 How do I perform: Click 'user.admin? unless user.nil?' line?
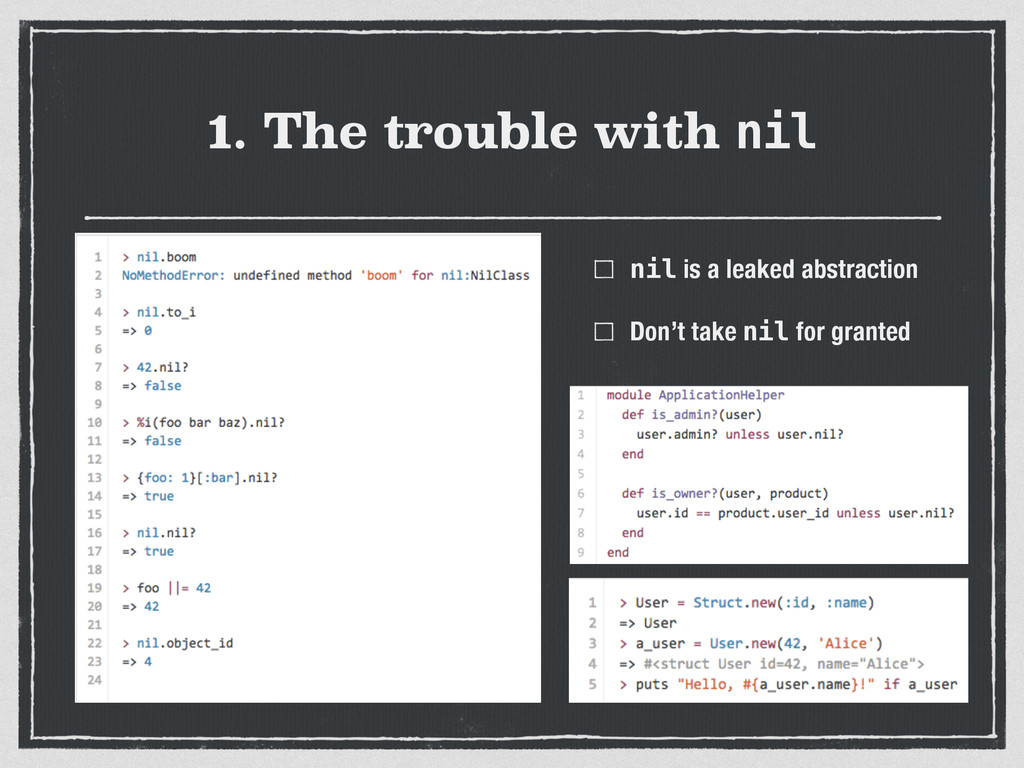pos(741,434)
